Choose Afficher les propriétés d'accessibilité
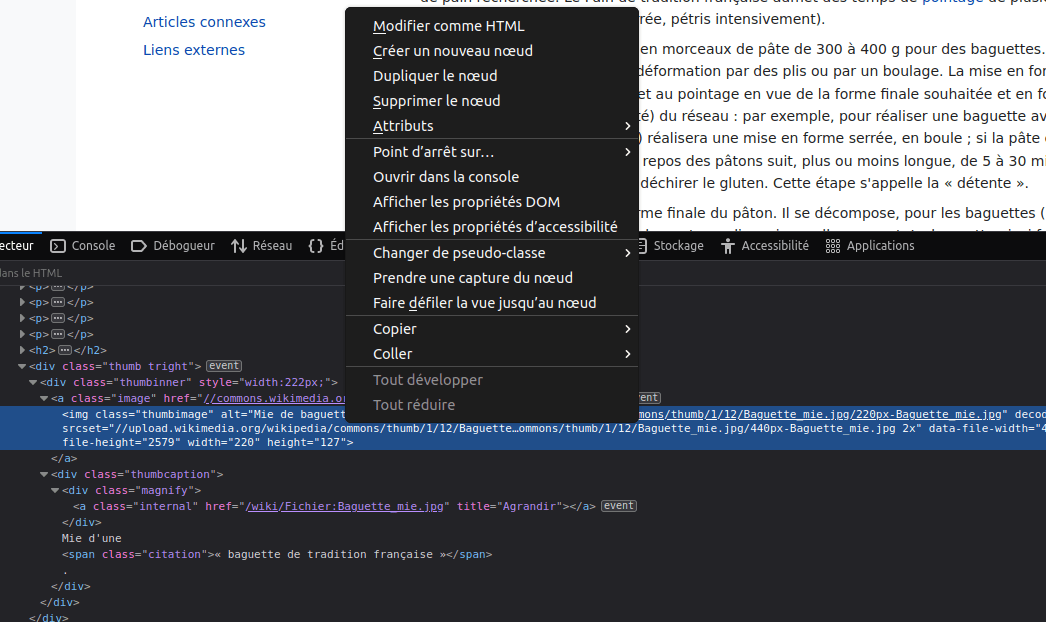Screen dimensions: 1046x622 pos(492,227)
